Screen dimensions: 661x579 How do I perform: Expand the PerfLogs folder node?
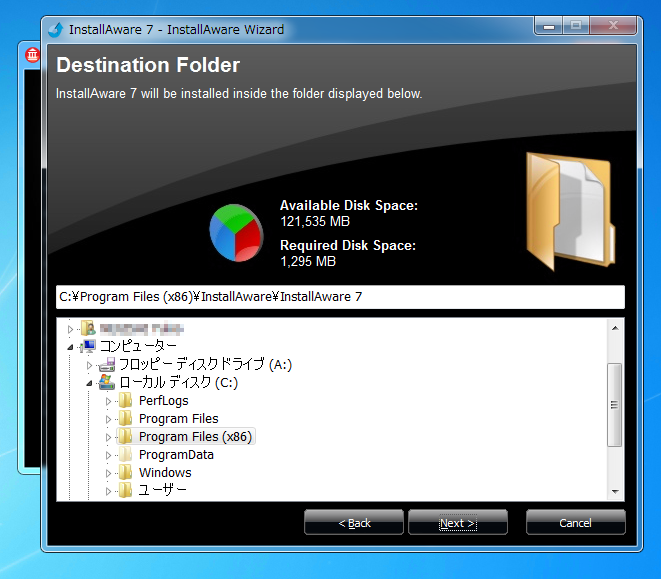[x=108, y=401]
